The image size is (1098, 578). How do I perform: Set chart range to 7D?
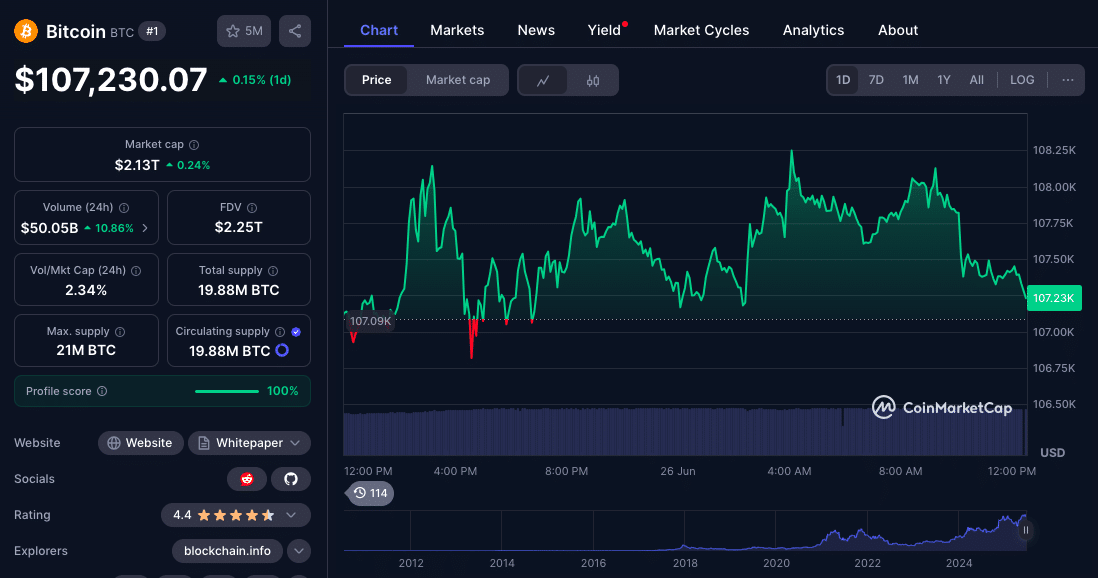coord(876,80)
